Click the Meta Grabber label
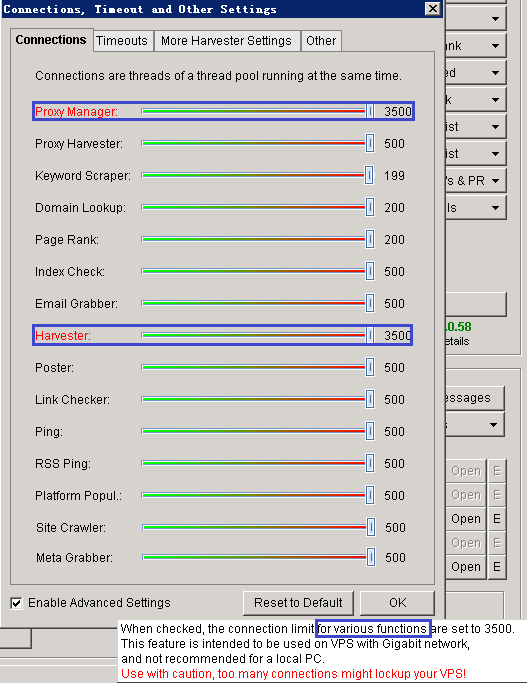The width and height of the screenshot is (527, 683). point(74,558)
